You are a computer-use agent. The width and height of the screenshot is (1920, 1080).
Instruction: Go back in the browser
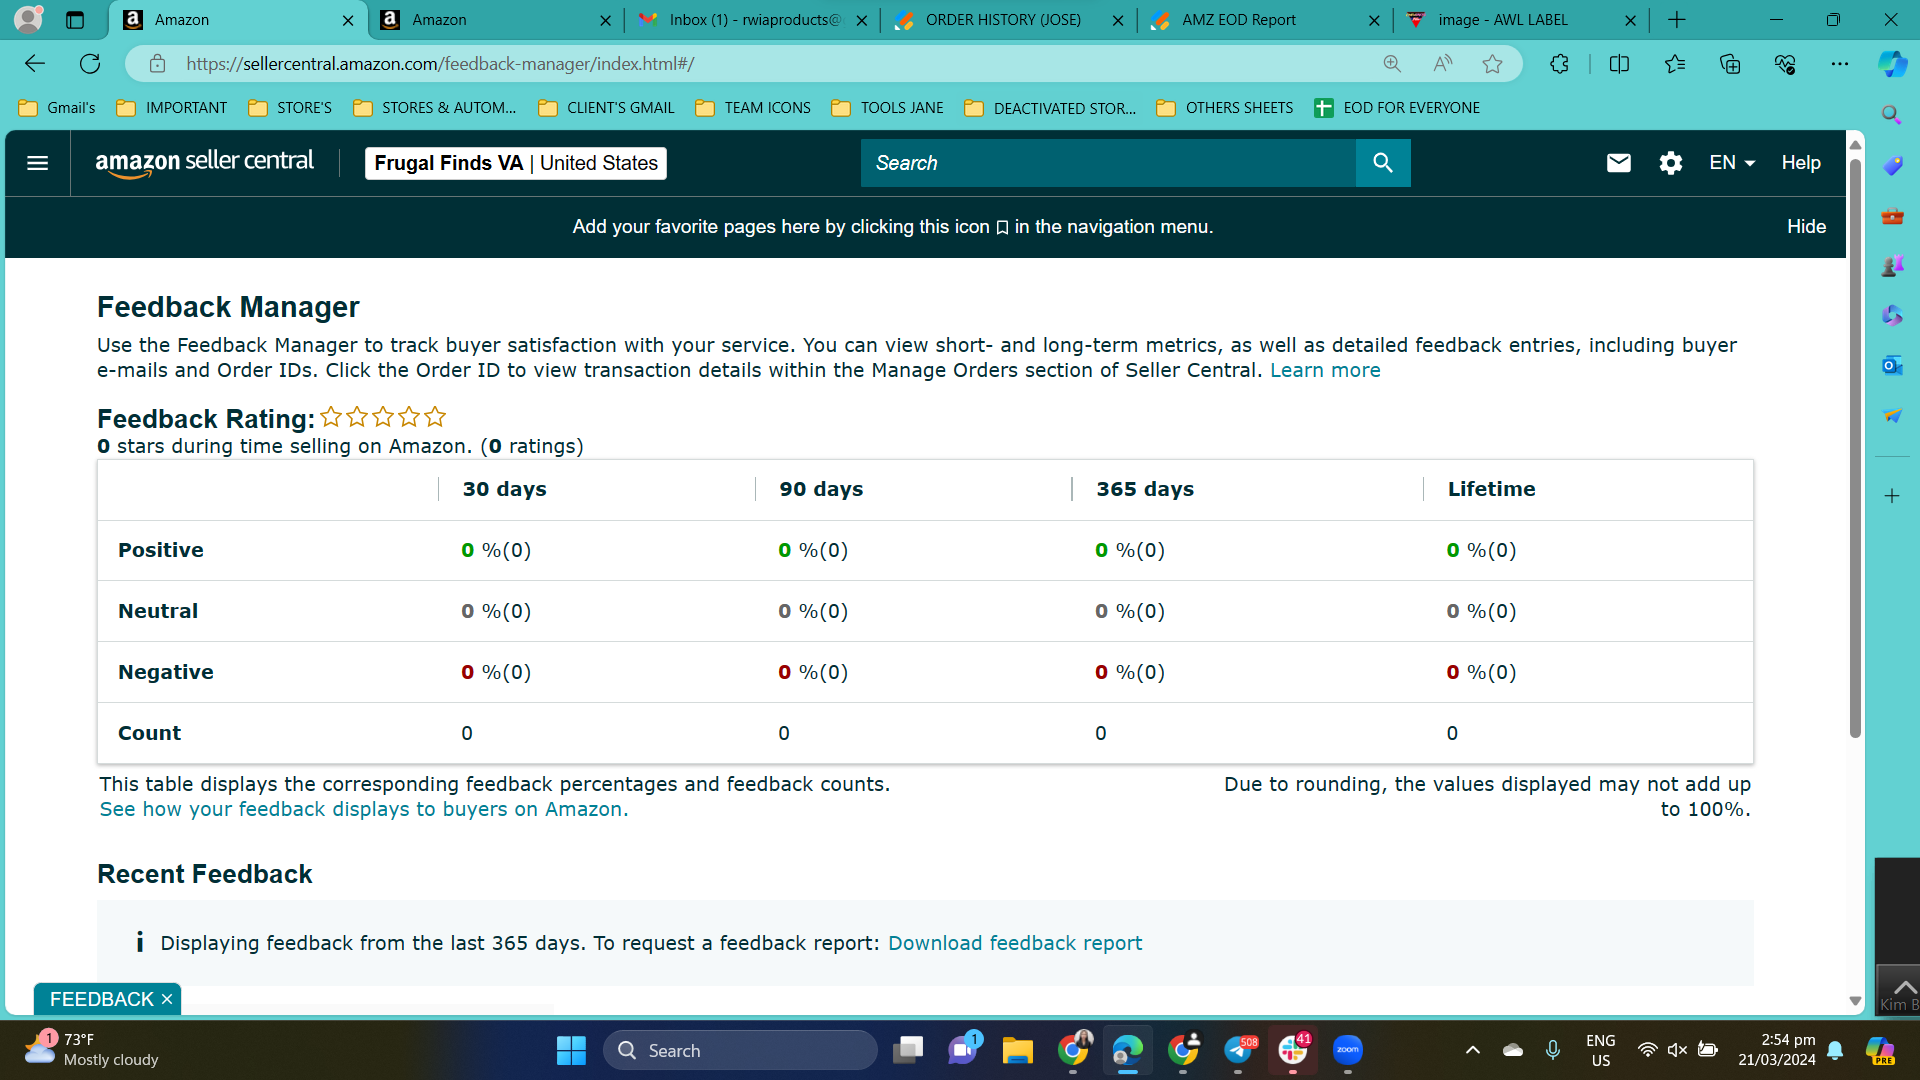click(x=35, y=64)
